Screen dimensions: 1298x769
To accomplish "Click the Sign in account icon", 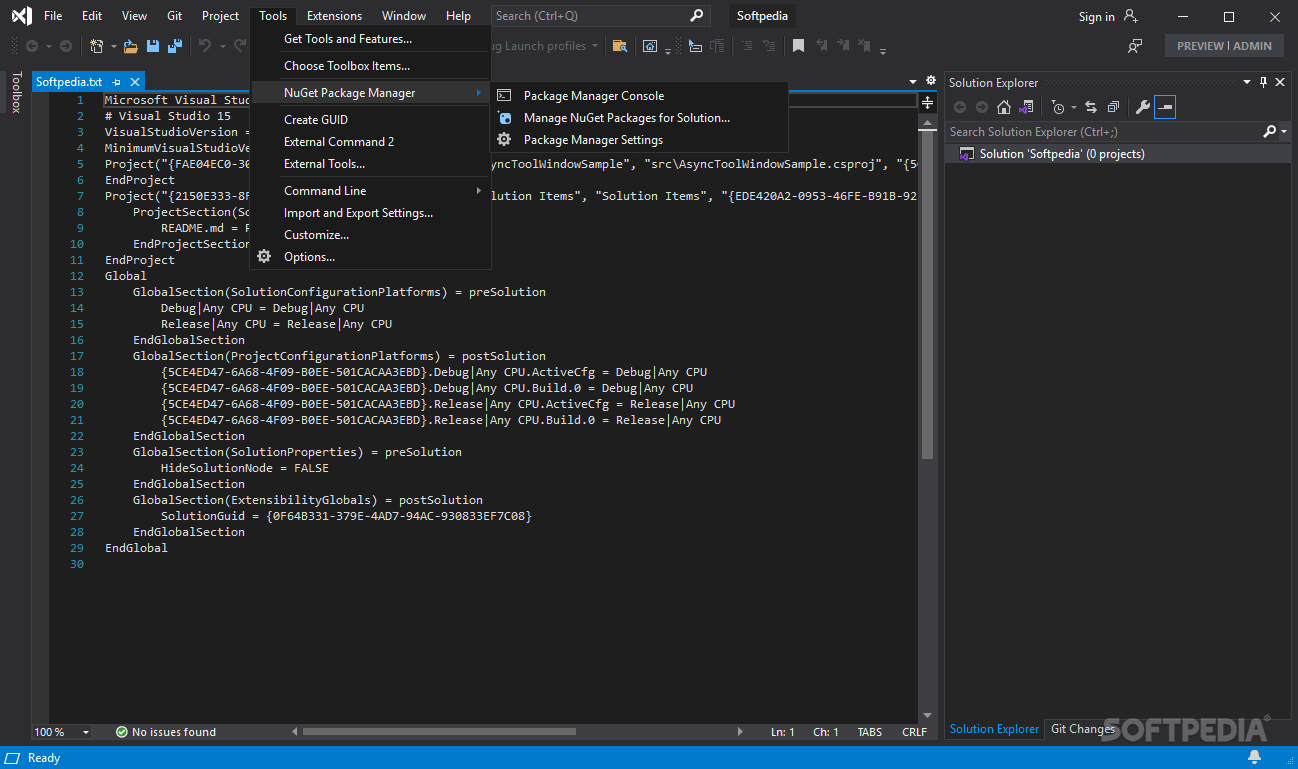I will [1131, 16].
